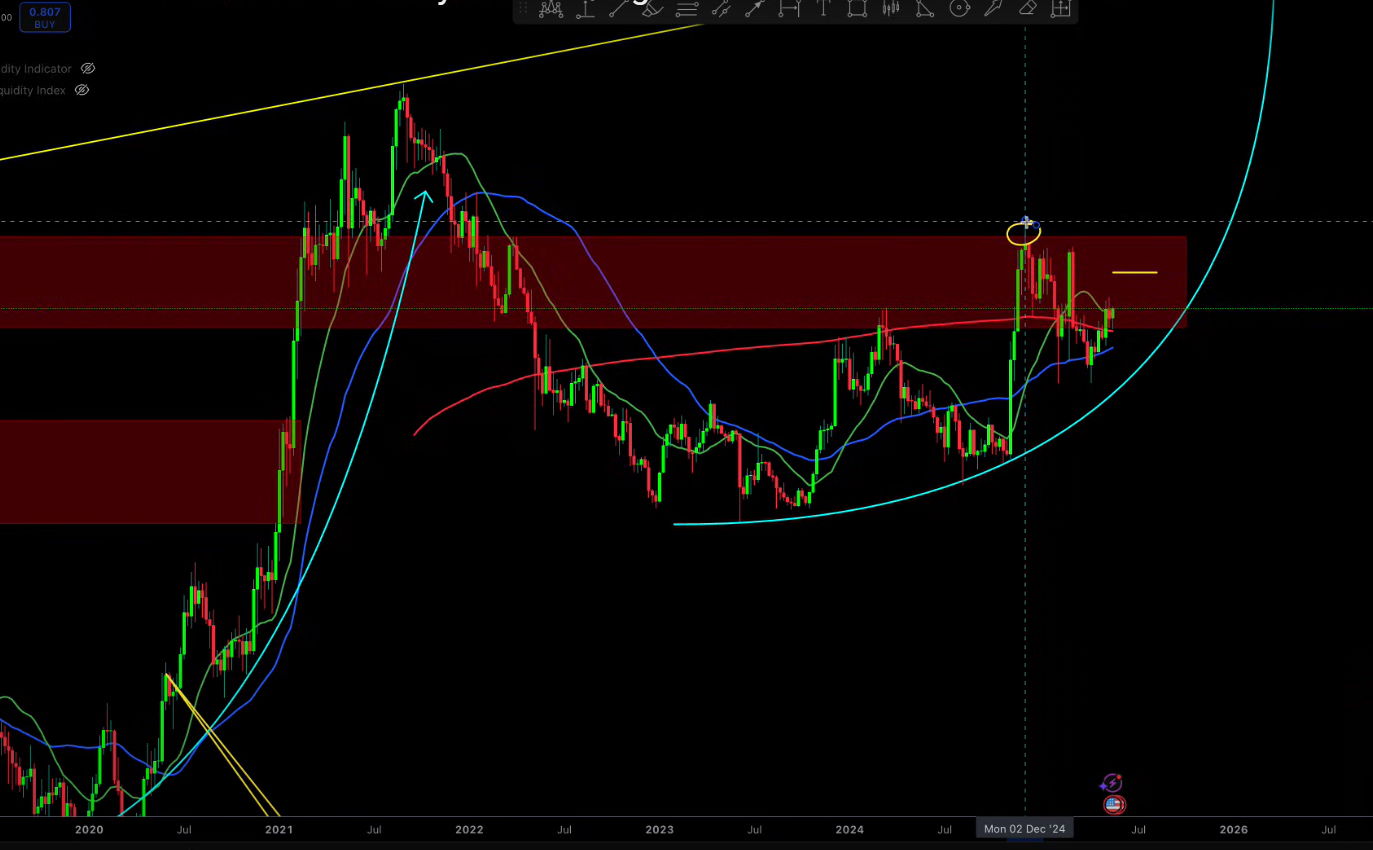Screen dimensions: 1373x850
Task: Select the Rectangle drawing tool
Action: 857,9
